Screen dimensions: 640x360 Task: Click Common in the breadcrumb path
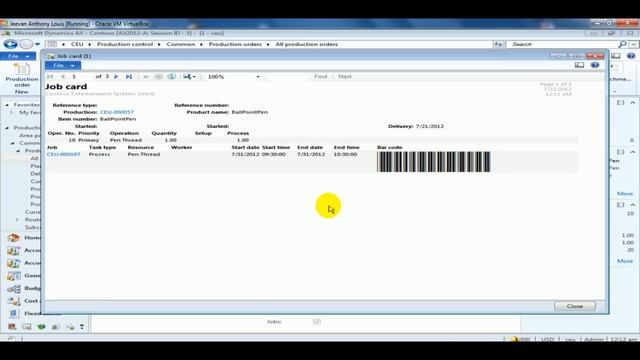[x=180, y=44]
